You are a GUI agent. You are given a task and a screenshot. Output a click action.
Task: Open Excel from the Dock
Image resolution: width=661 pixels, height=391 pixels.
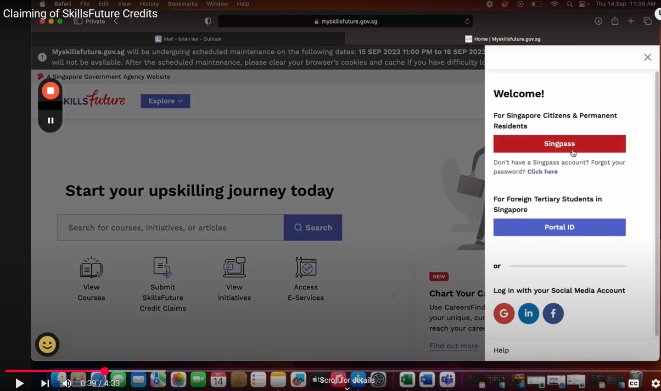pyautogui.click(x=407, y=380)
